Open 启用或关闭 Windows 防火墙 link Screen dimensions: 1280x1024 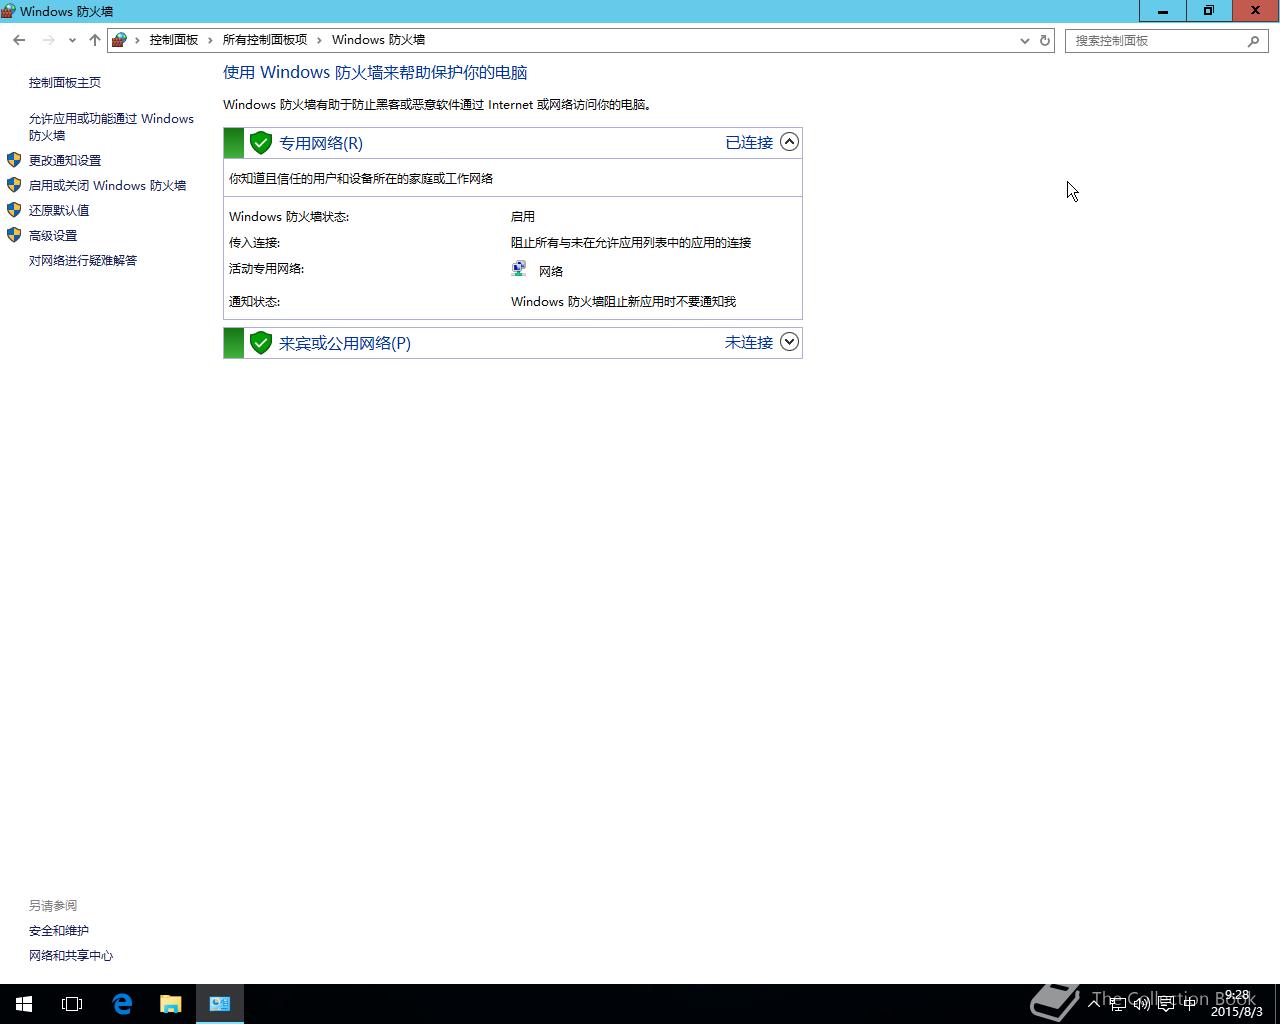(x=107, y=185)
